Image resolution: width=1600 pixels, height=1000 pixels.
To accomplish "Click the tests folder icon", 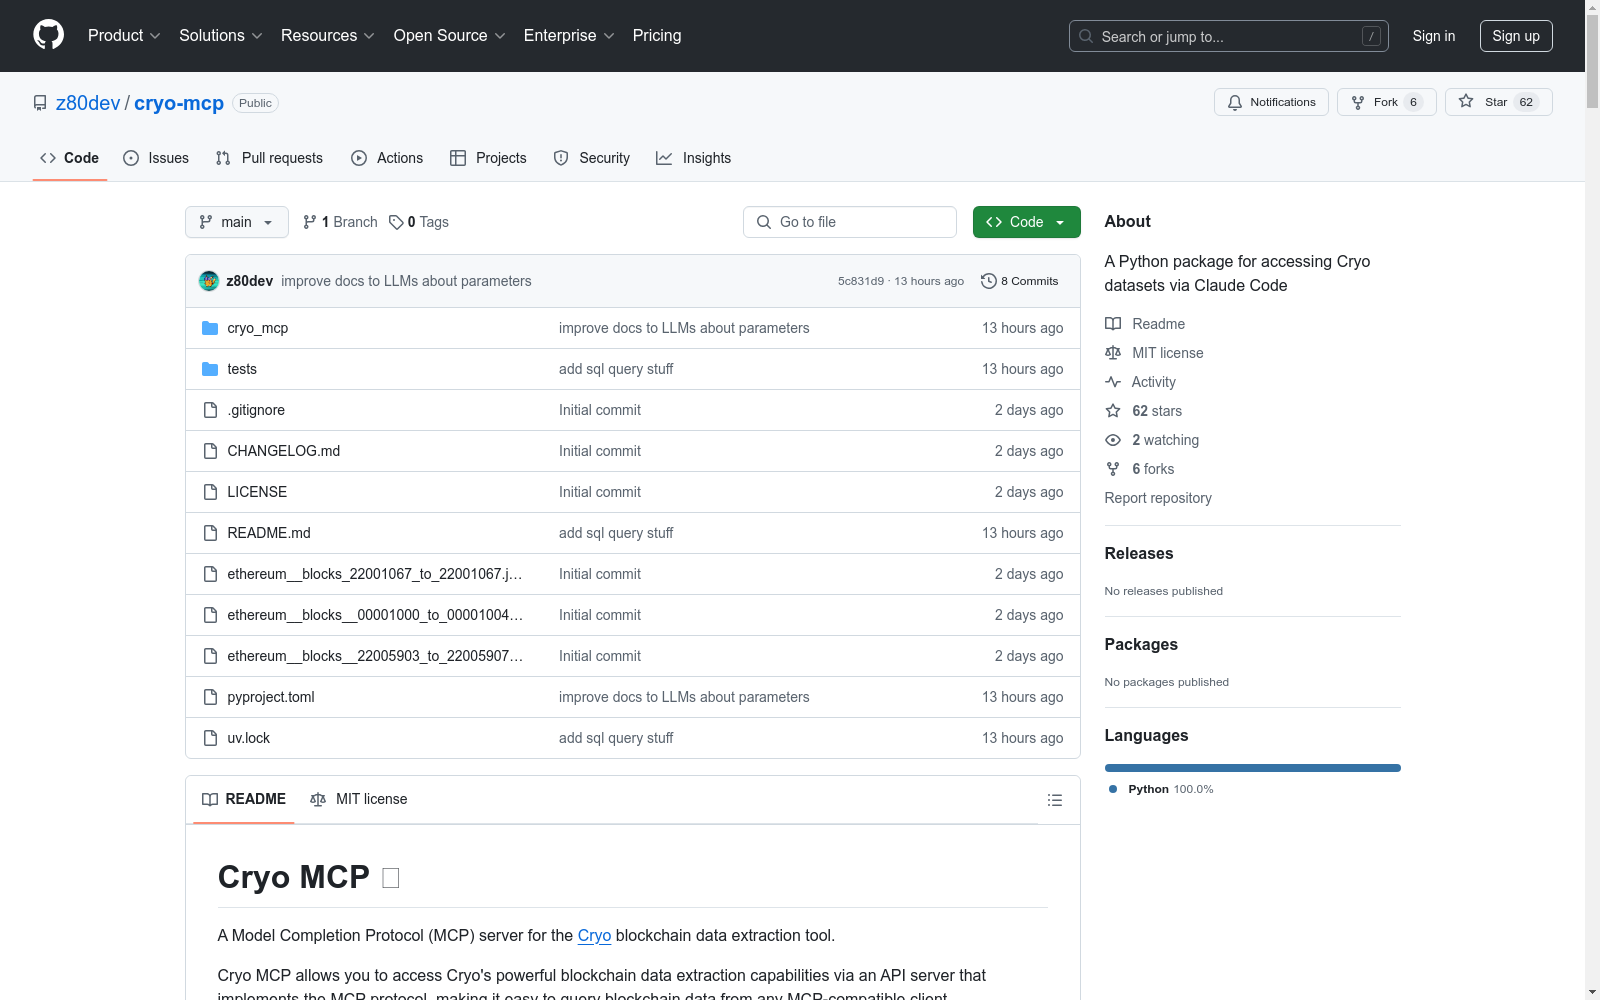I will click(x=210, y=369).
